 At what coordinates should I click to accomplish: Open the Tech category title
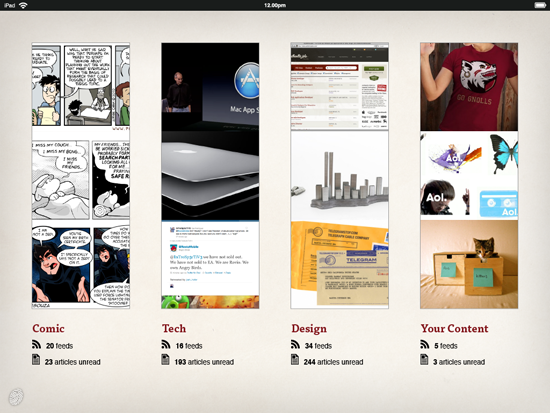(x=174, y=328)
